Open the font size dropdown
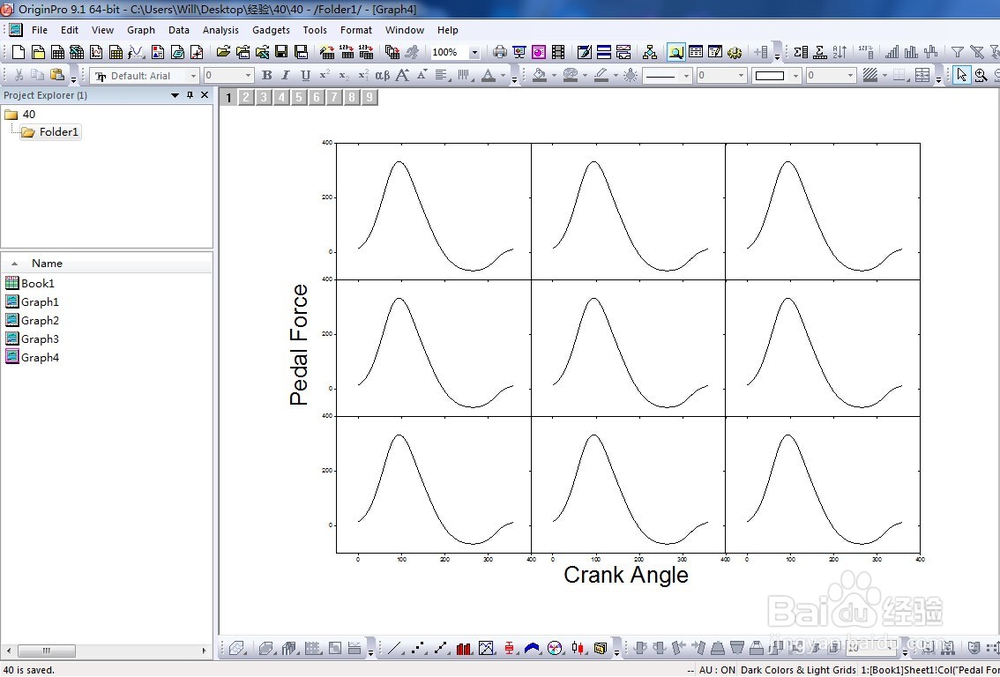 [248, 76]
